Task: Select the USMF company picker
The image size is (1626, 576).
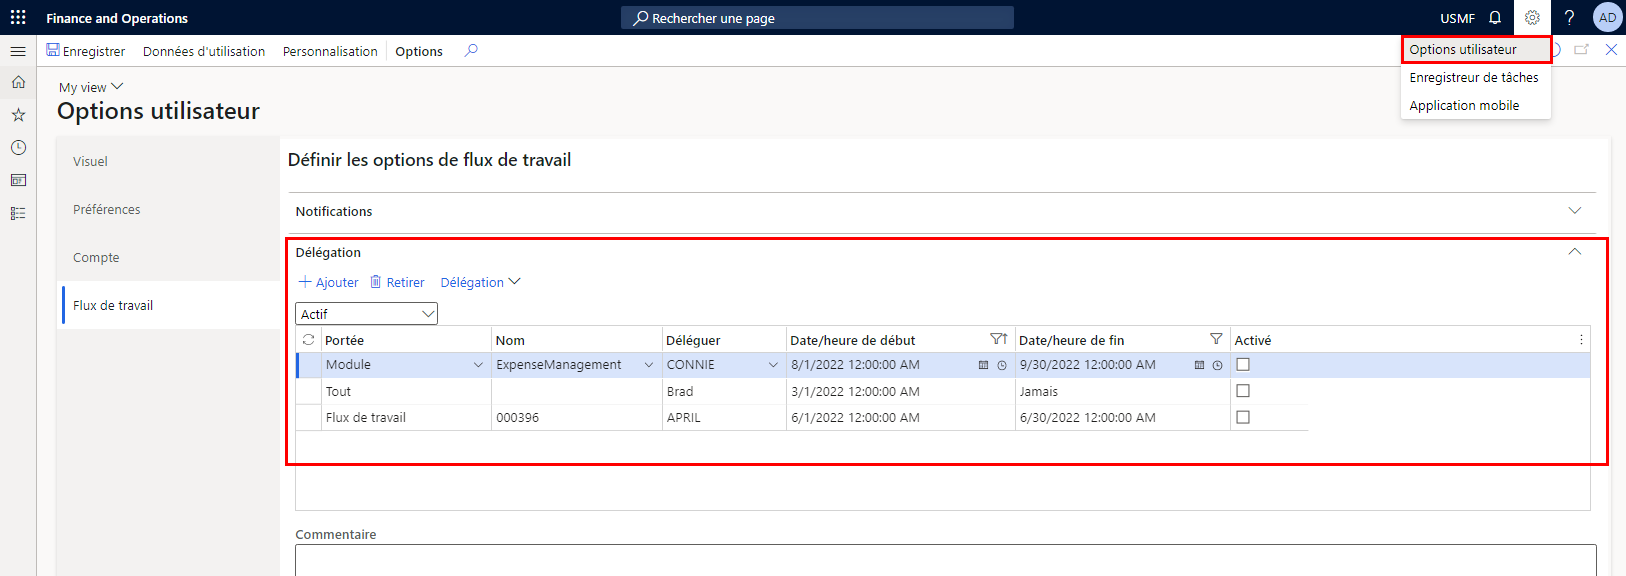Action: [x=1457, y=18]
